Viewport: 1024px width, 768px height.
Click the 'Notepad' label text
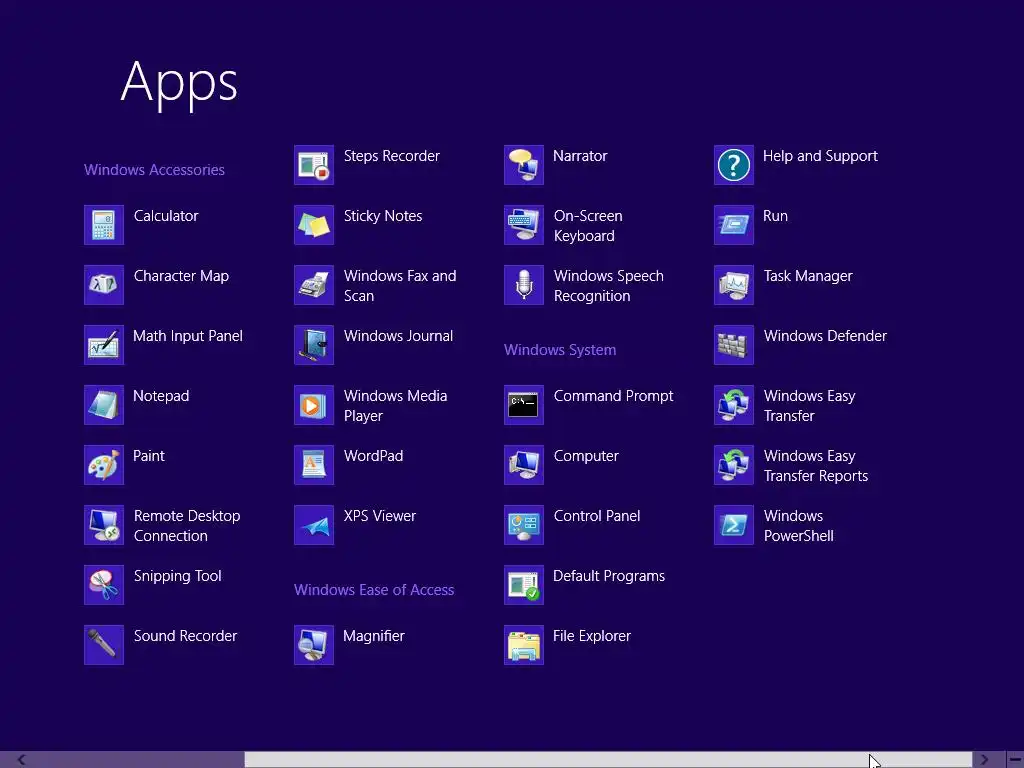[x=161, y=396]
